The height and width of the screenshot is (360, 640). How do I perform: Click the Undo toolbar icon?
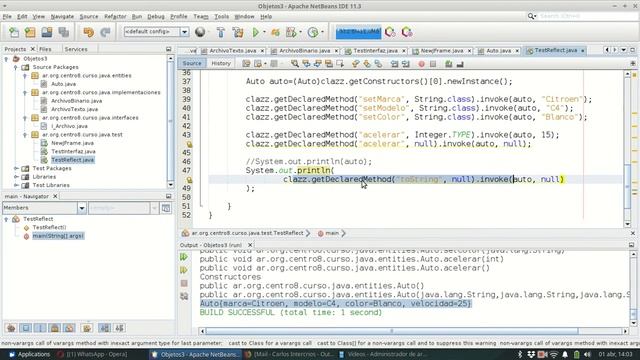(88, 32)
